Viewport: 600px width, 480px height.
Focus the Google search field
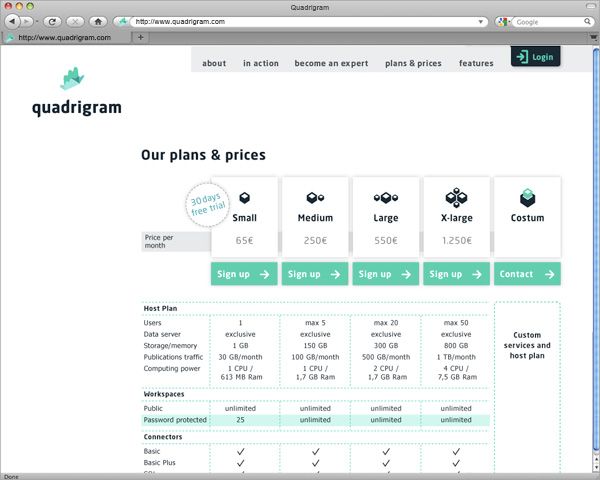click(x=549, y=22)
